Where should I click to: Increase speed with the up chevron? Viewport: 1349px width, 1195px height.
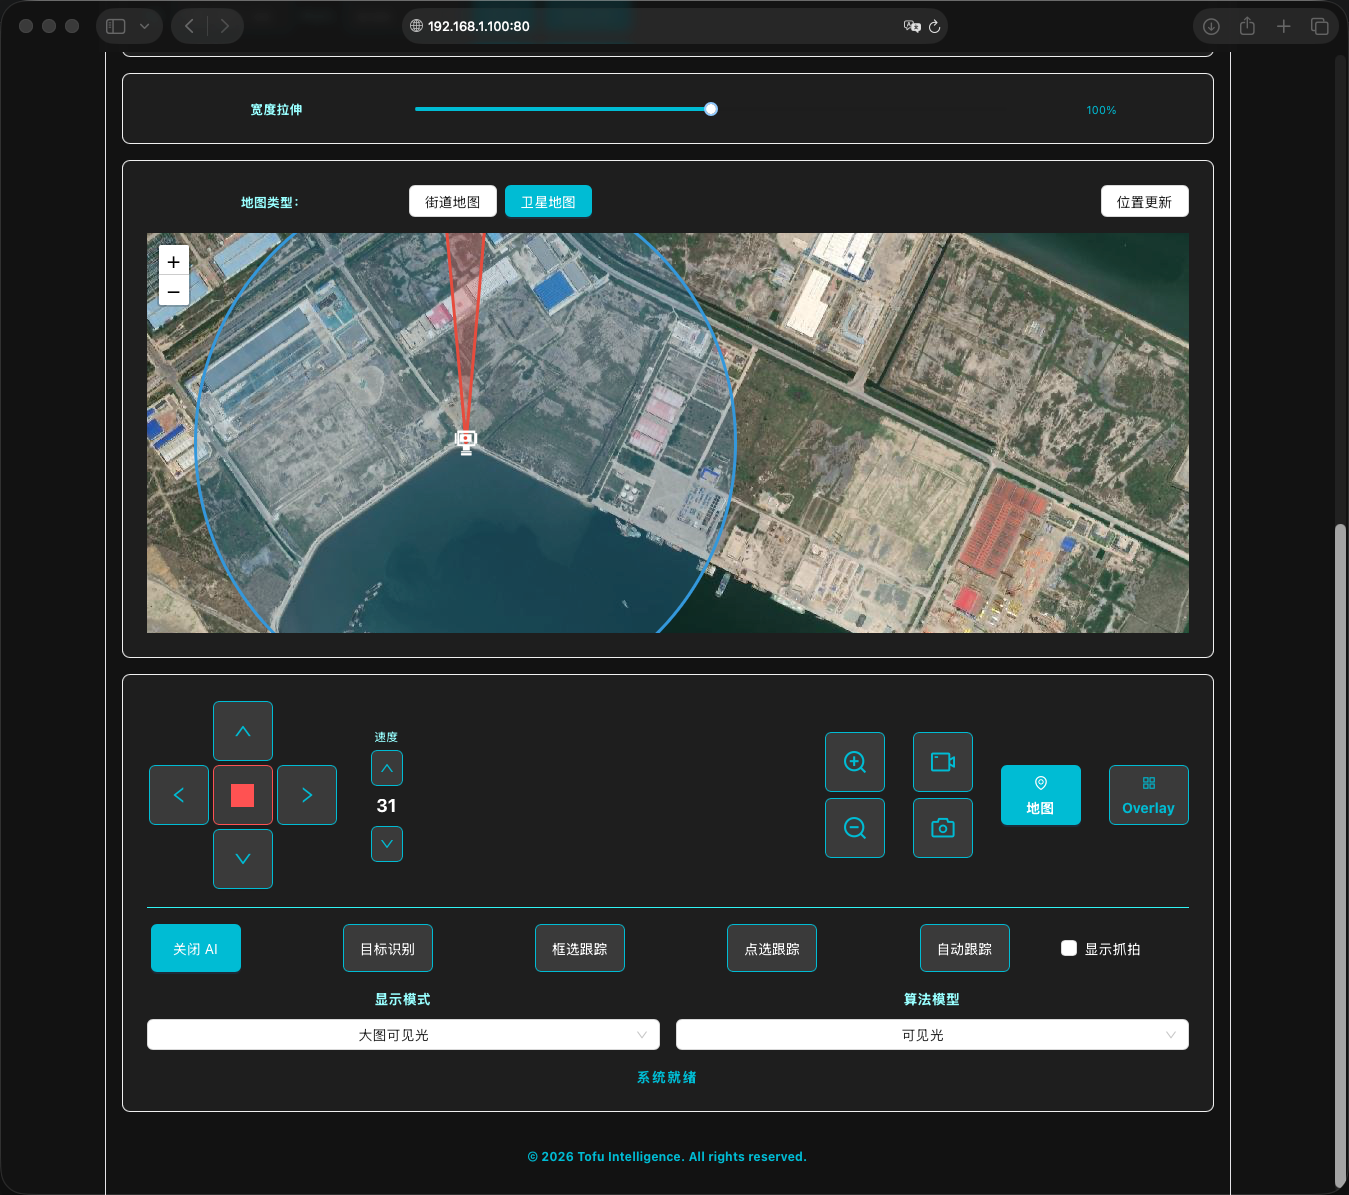pos(387,768)
